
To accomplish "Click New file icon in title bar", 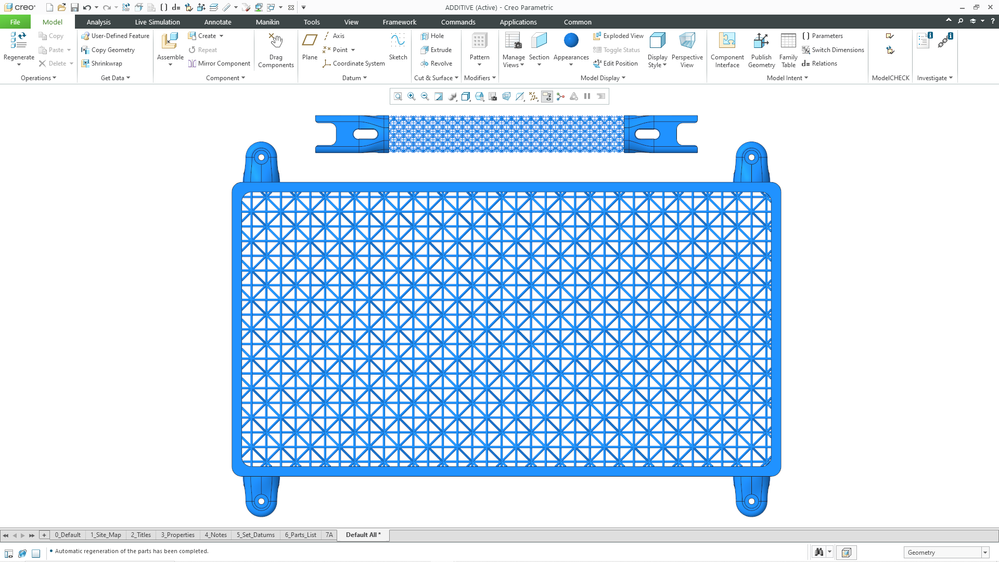I will 49,8.
